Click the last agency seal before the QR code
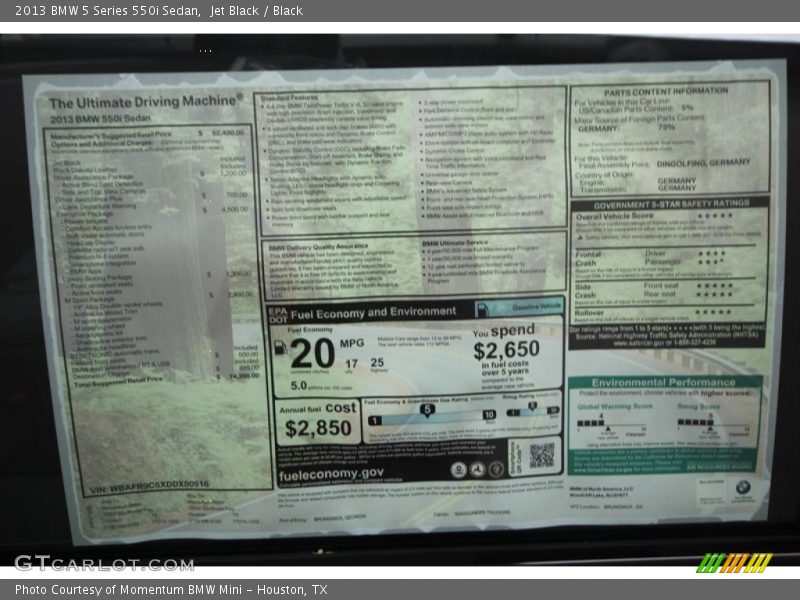The height and width of the screenshot is (600, 800). [x=496, y=469]
